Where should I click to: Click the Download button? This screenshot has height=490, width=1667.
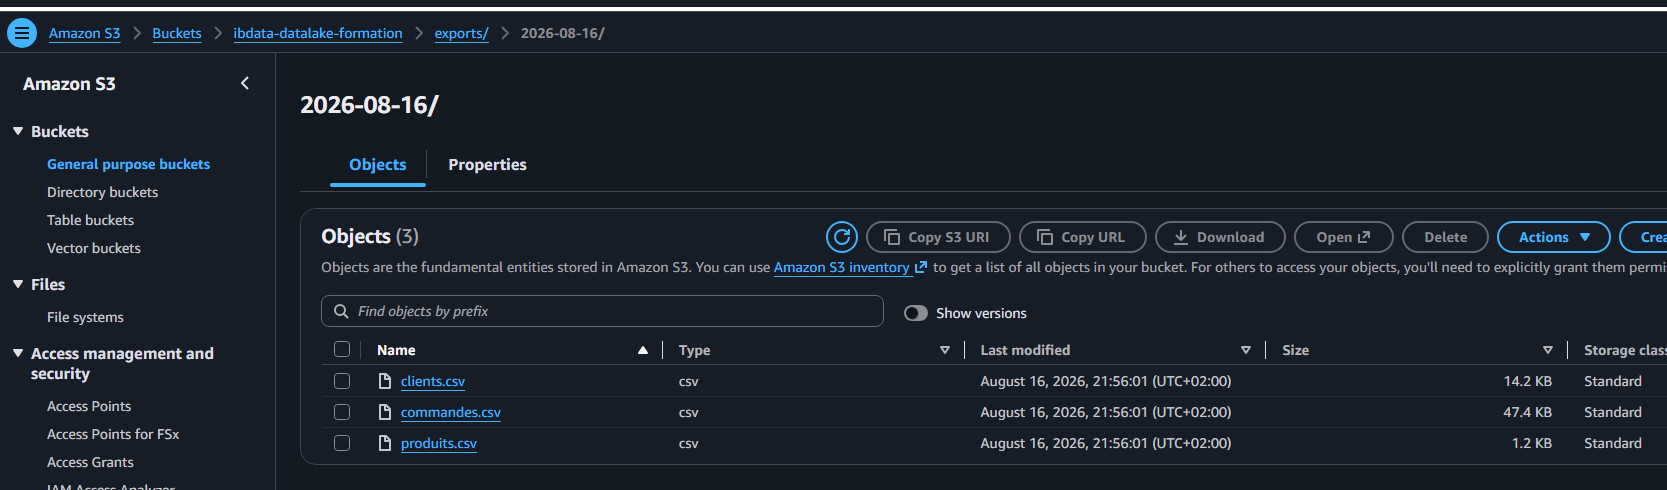[1220, 237]
